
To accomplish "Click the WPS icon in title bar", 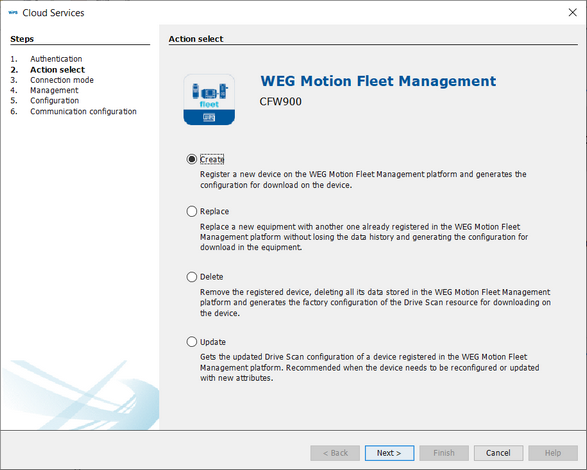I will click(x=13, y=12).
